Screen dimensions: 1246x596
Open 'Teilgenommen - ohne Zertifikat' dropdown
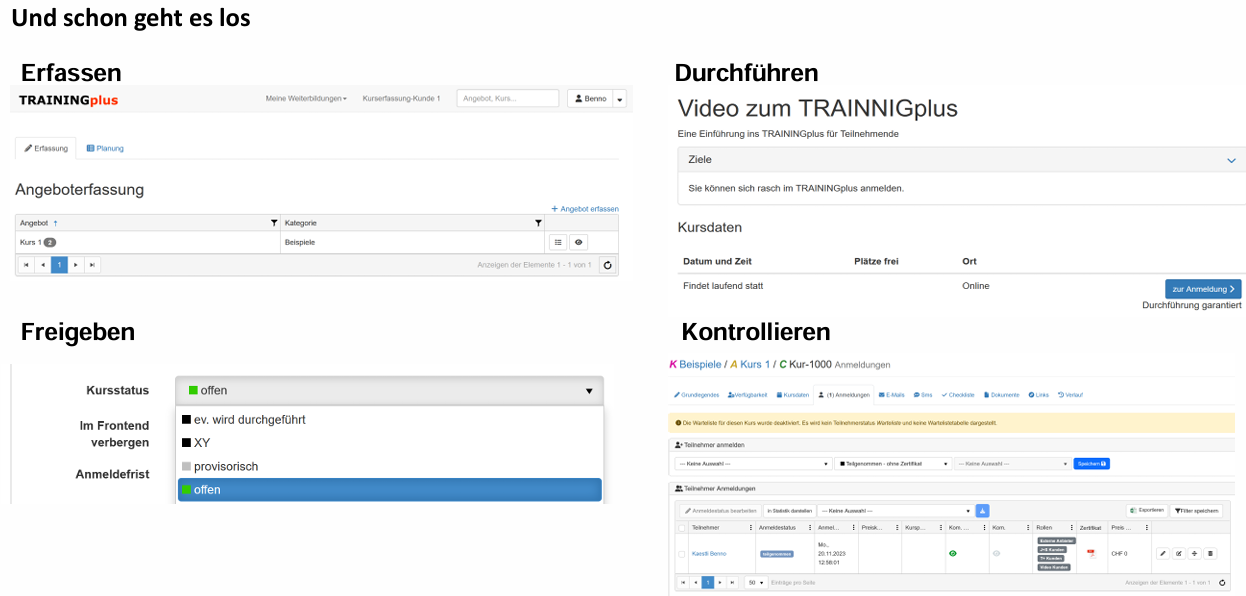click(x=893, y=464)
